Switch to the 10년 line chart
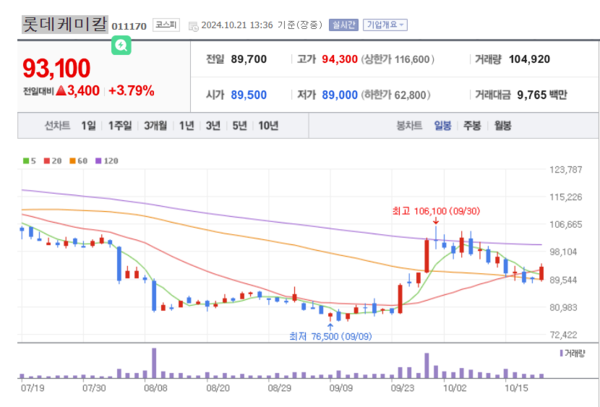The image size is (600, 407). click(268, 126)
